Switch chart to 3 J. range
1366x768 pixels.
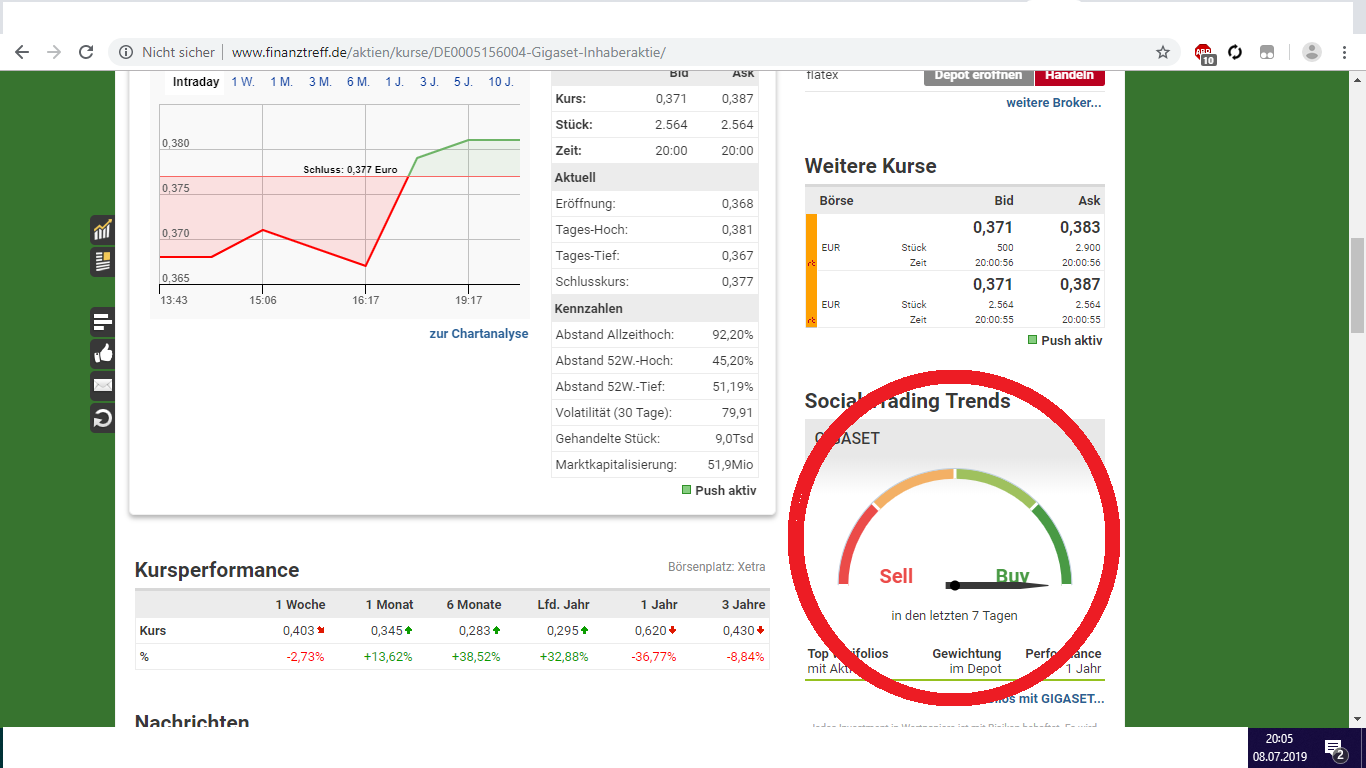tap(429, 82)
